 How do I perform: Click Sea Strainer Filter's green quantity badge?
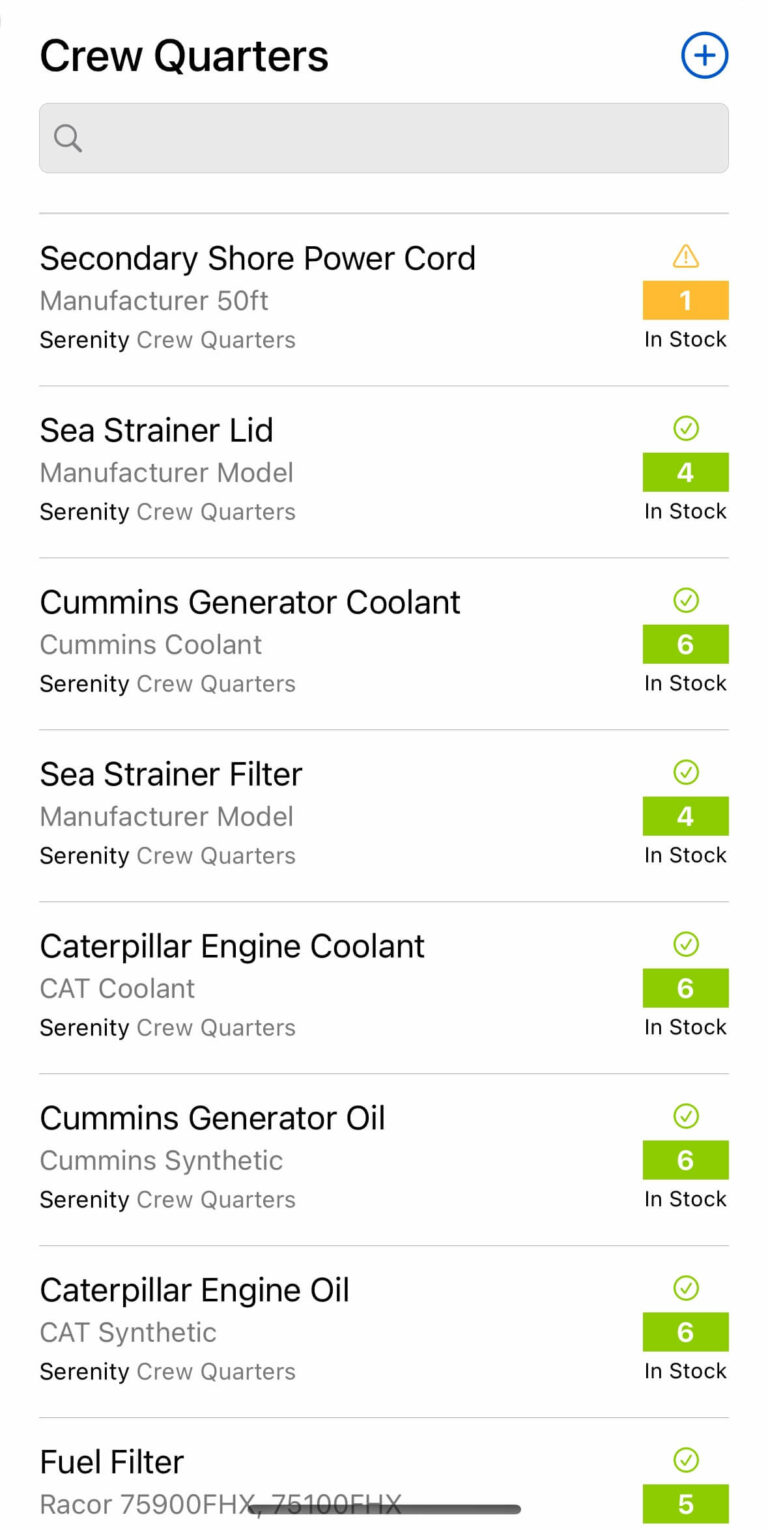pos(685,816)
